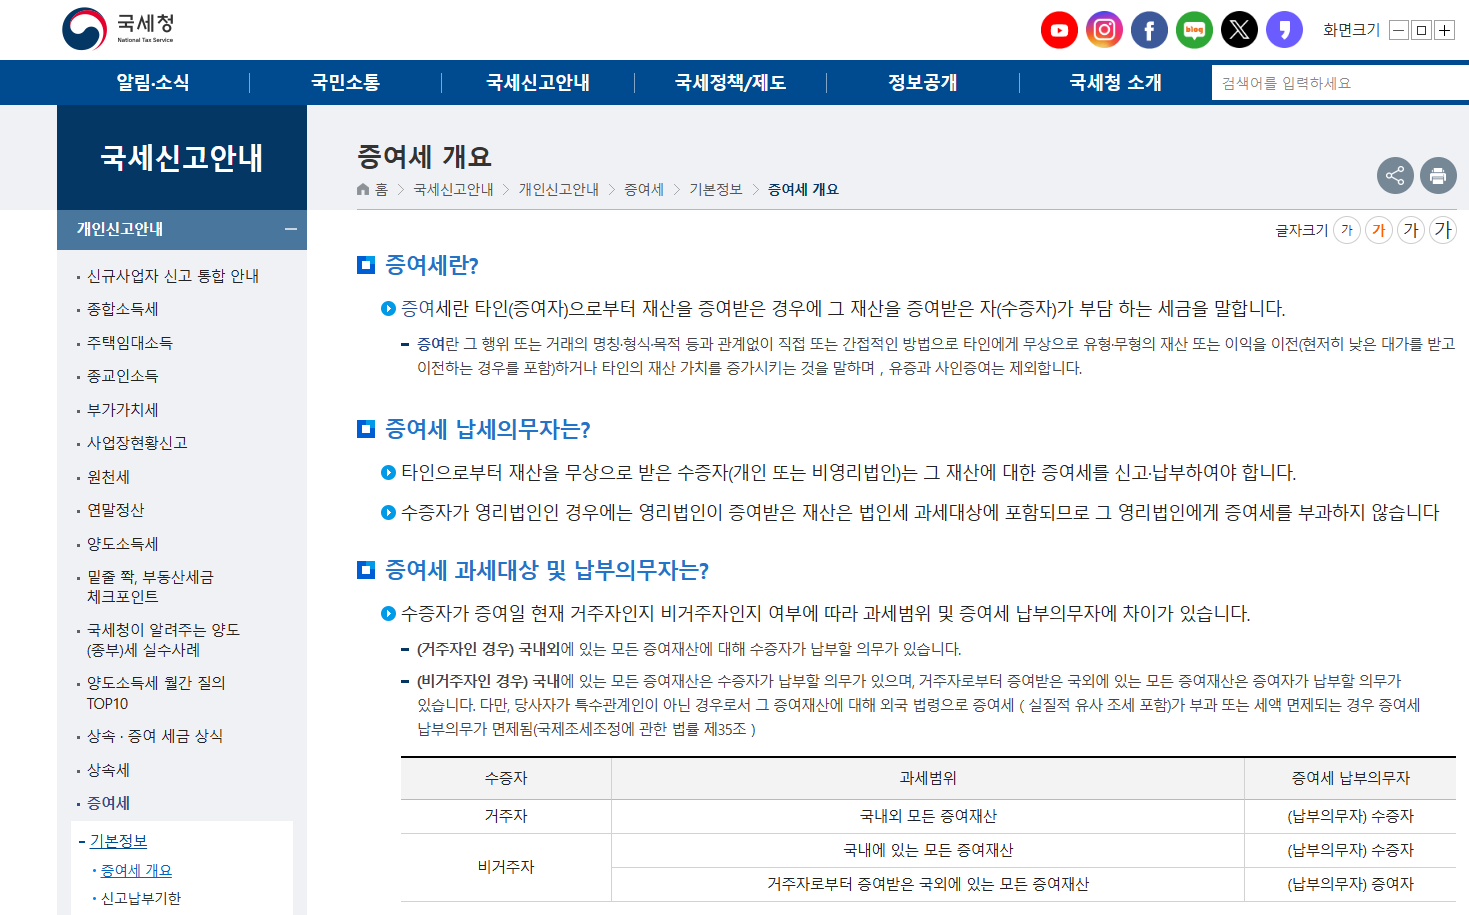Screen dimensions: 1469x915
Task: Increase 화면크기 with the plus button
Action: (1444, 31)
